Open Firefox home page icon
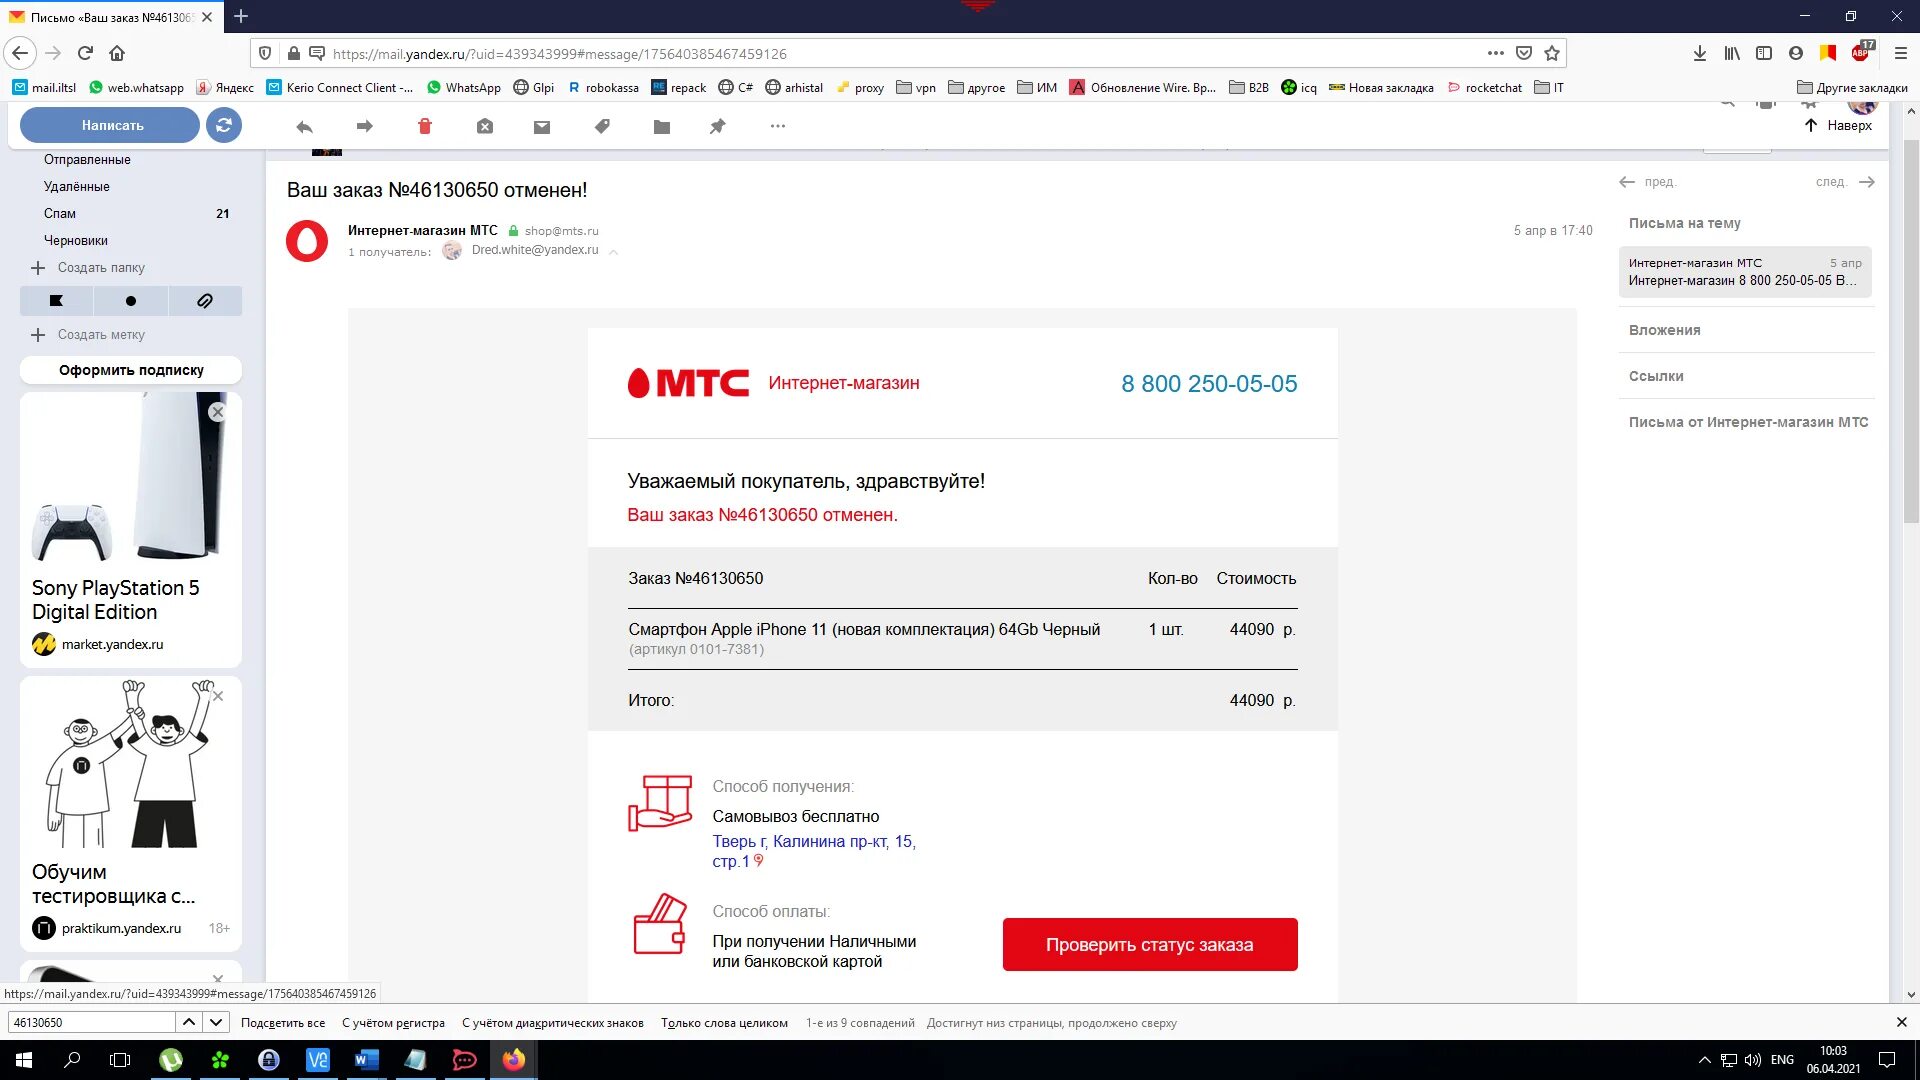Viewport: 1920px width, 1080px height. tap(117, 53)
